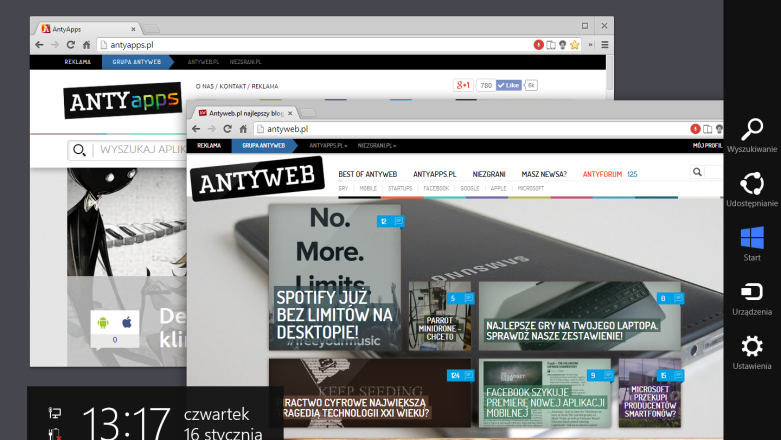Go forward in the Antyweb window
781x440 pixels.
(x=212, y=129)
